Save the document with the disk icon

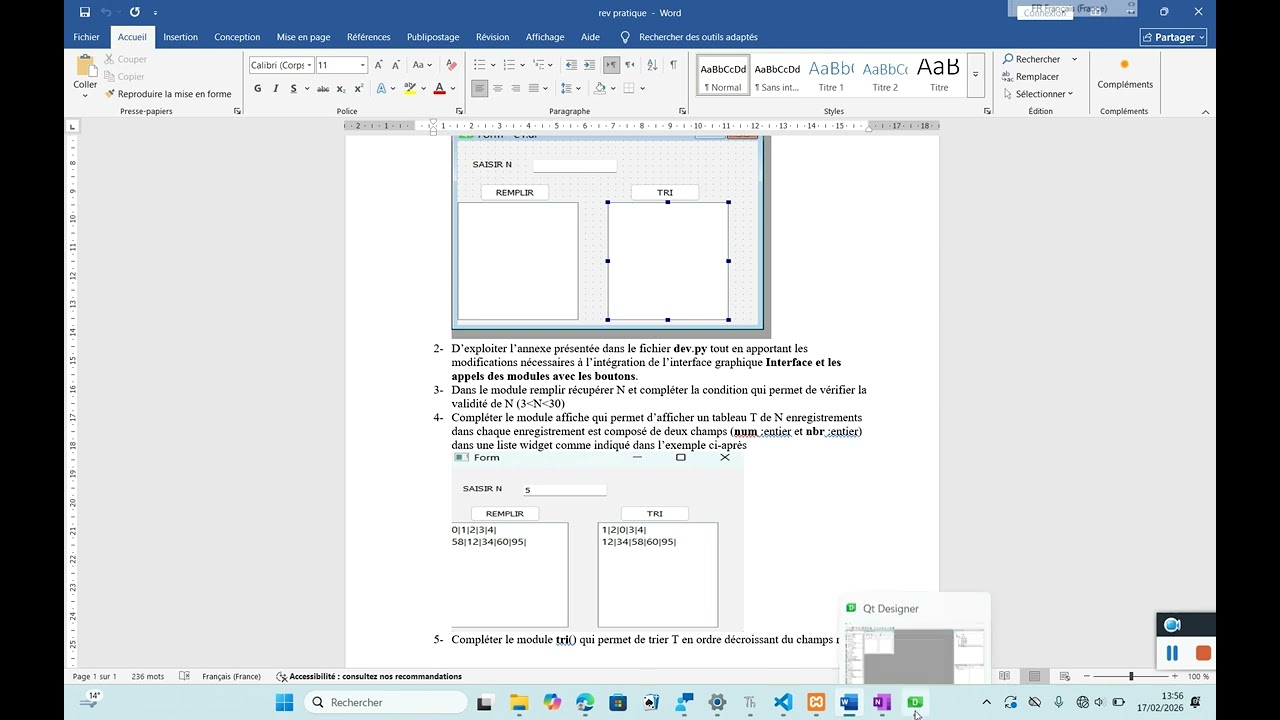(x=85, y=12)
